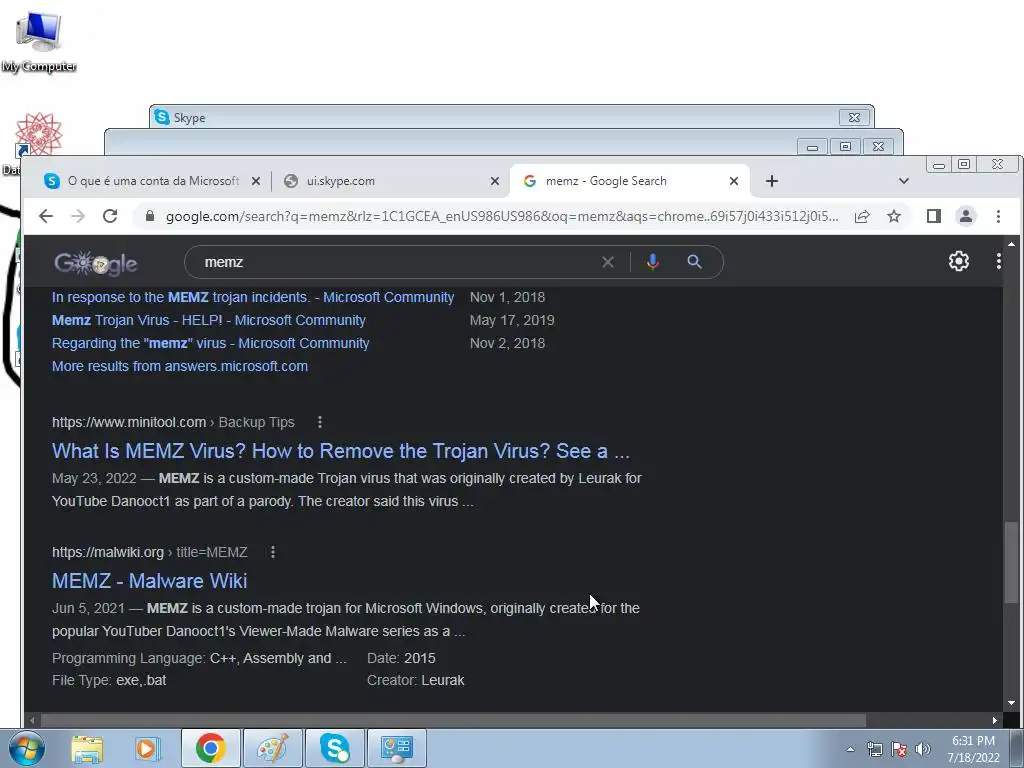This screenshot has height=768, width=1024.
Task: Click the forward navigation arrow
Action: point(78,216)
